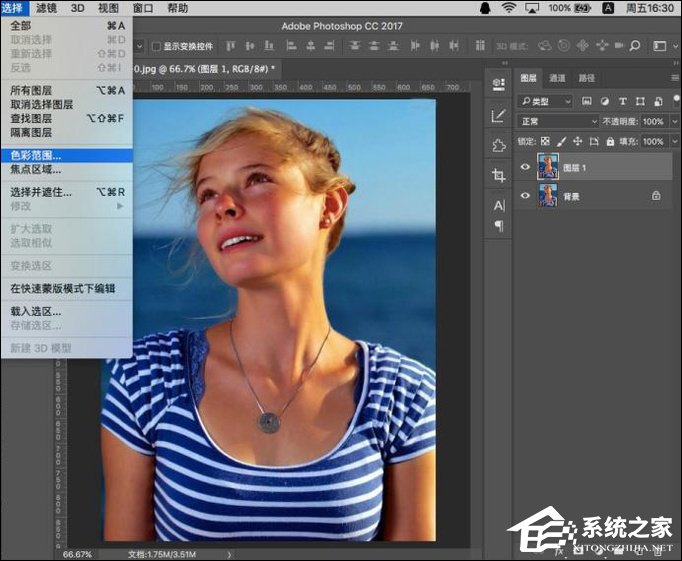The height and width of the screenshot is (561, 682).
Task: Click Select and Mask menu entry
Action: 41,192
